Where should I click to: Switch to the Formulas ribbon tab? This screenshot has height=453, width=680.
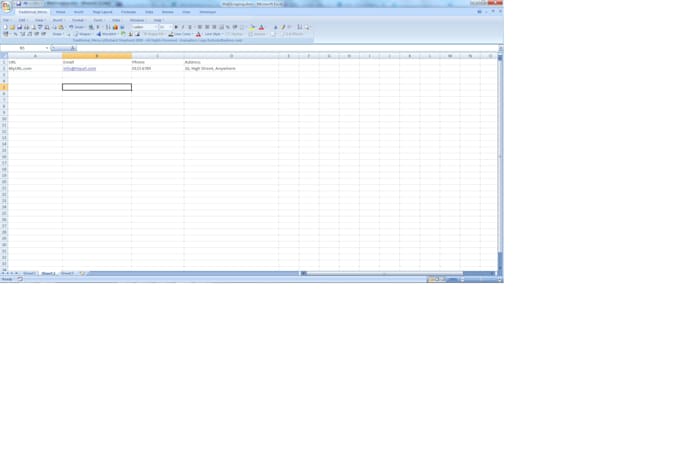[x=128, y=12]
